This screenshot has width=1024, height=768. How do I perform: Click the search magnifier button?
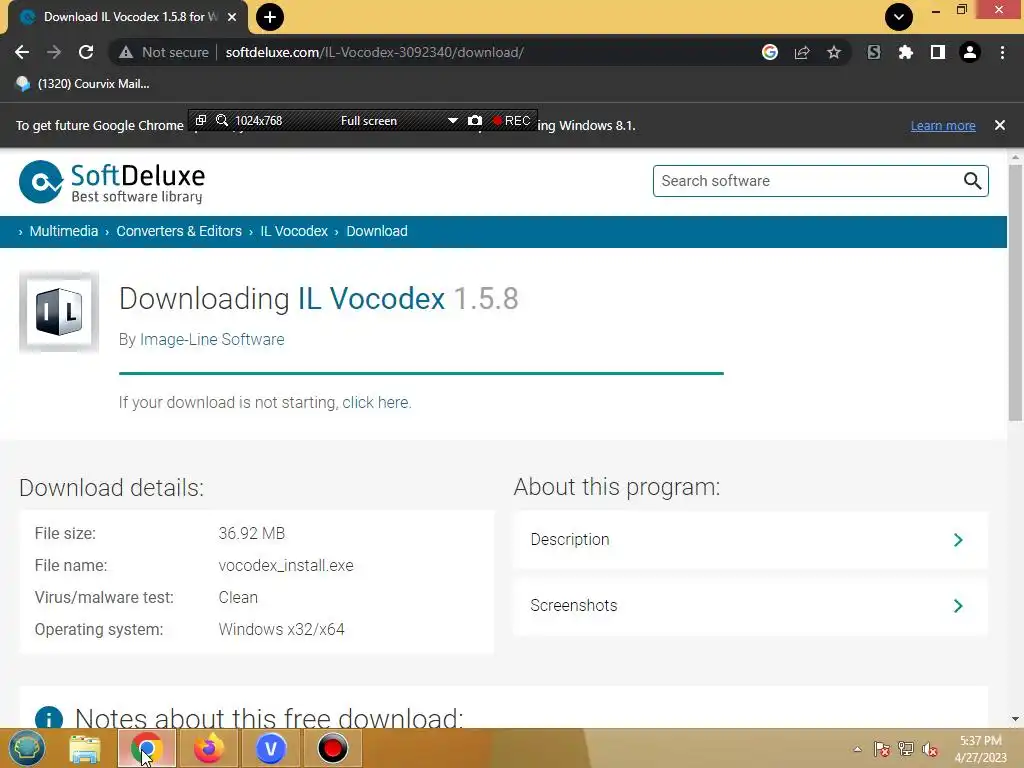pyautogui.click(x=972, y=181)
